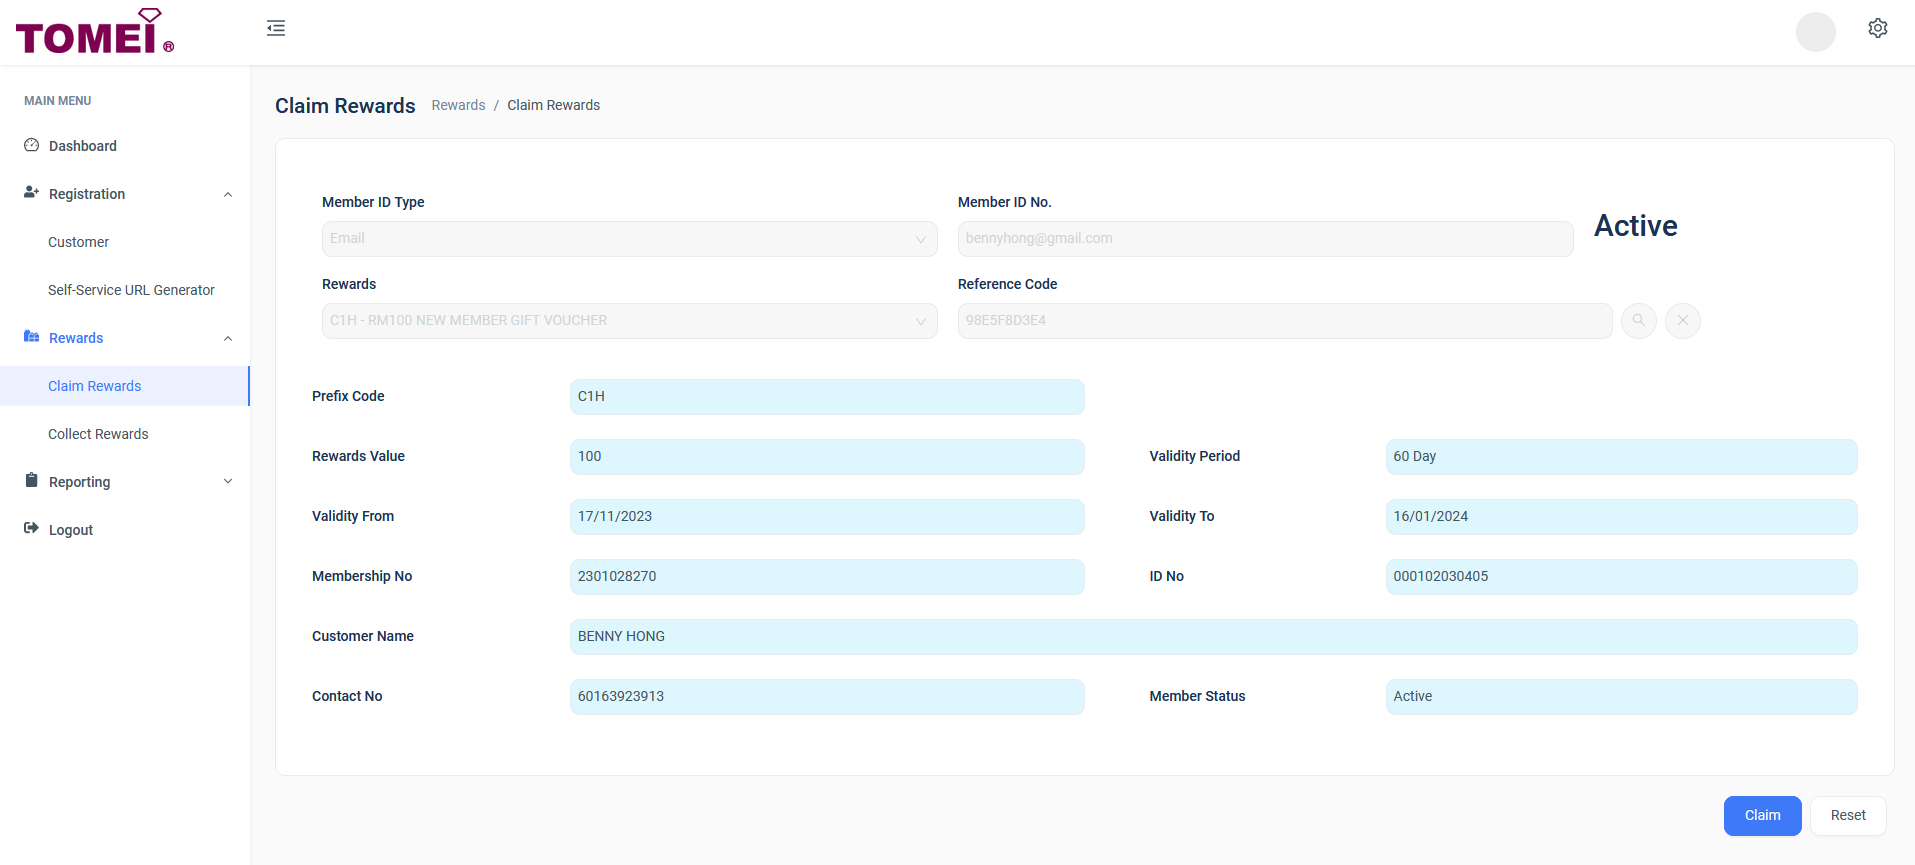
Task: Open the Rewards voucher dropdown
Action: [629, 321]
